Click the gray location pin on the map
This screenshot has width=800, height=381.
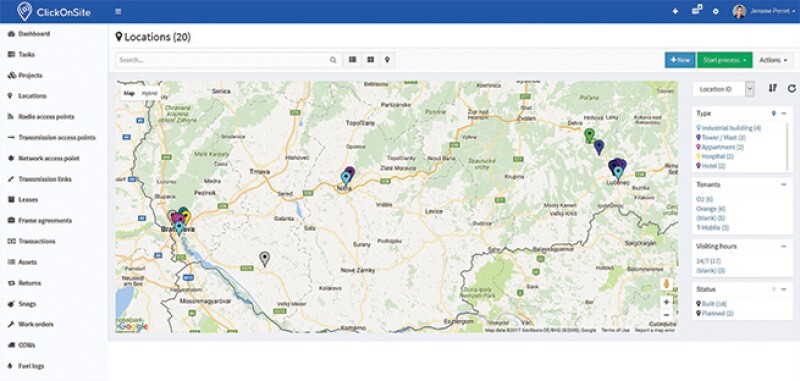tap(264, 259)
